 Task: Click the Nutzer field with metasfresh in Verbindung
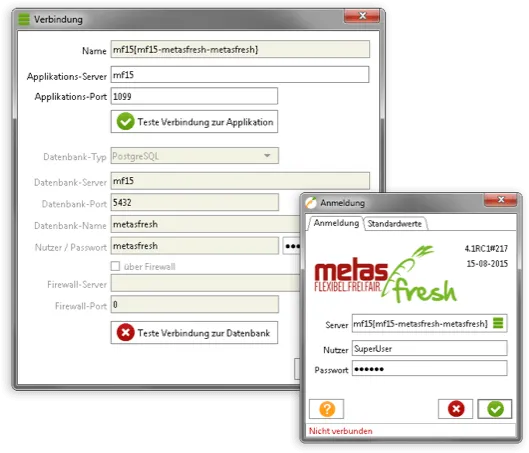tap(195, 246)
